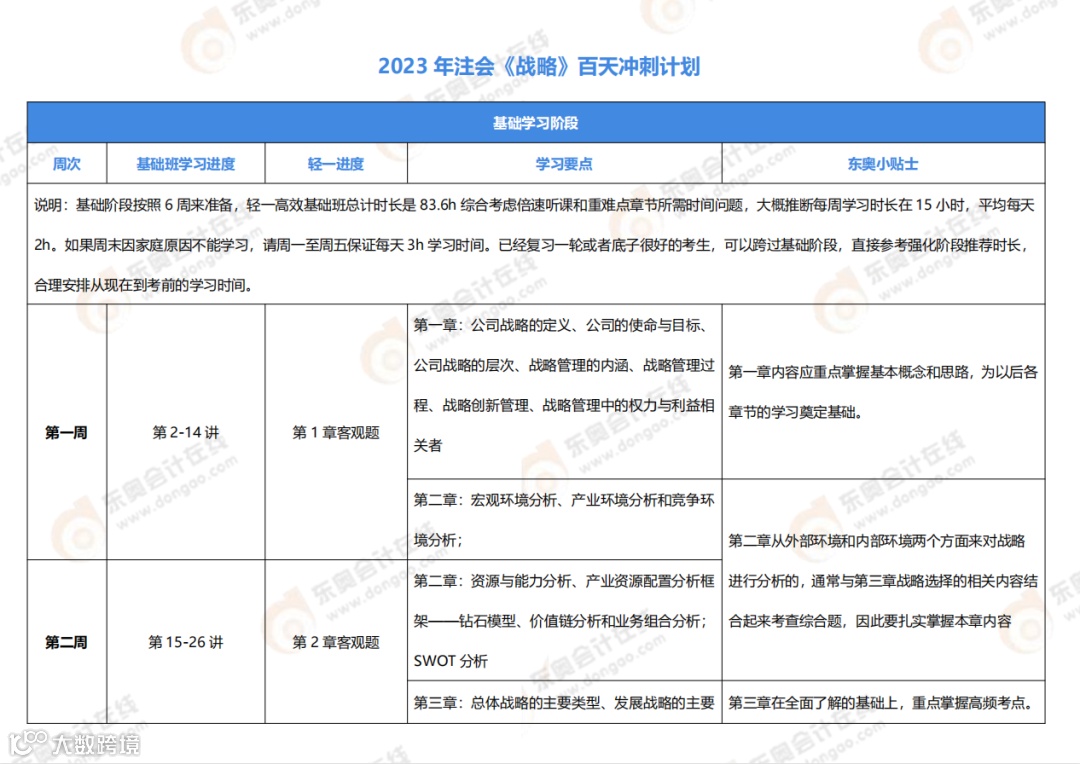Click the cell 第 2-14 讲
Viewport: 1080px width, 764px height.
pos(186,432)
